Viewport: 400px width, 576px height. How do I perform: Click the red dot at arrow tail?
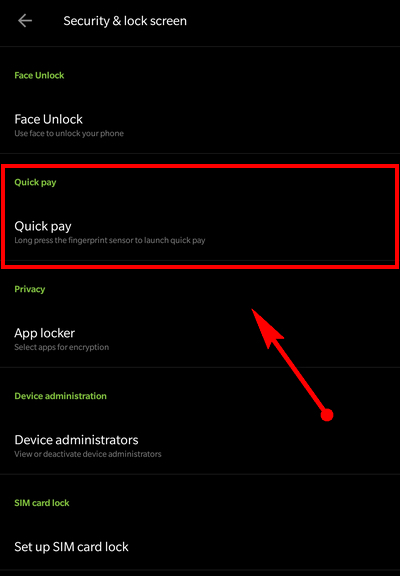(327, 415)
